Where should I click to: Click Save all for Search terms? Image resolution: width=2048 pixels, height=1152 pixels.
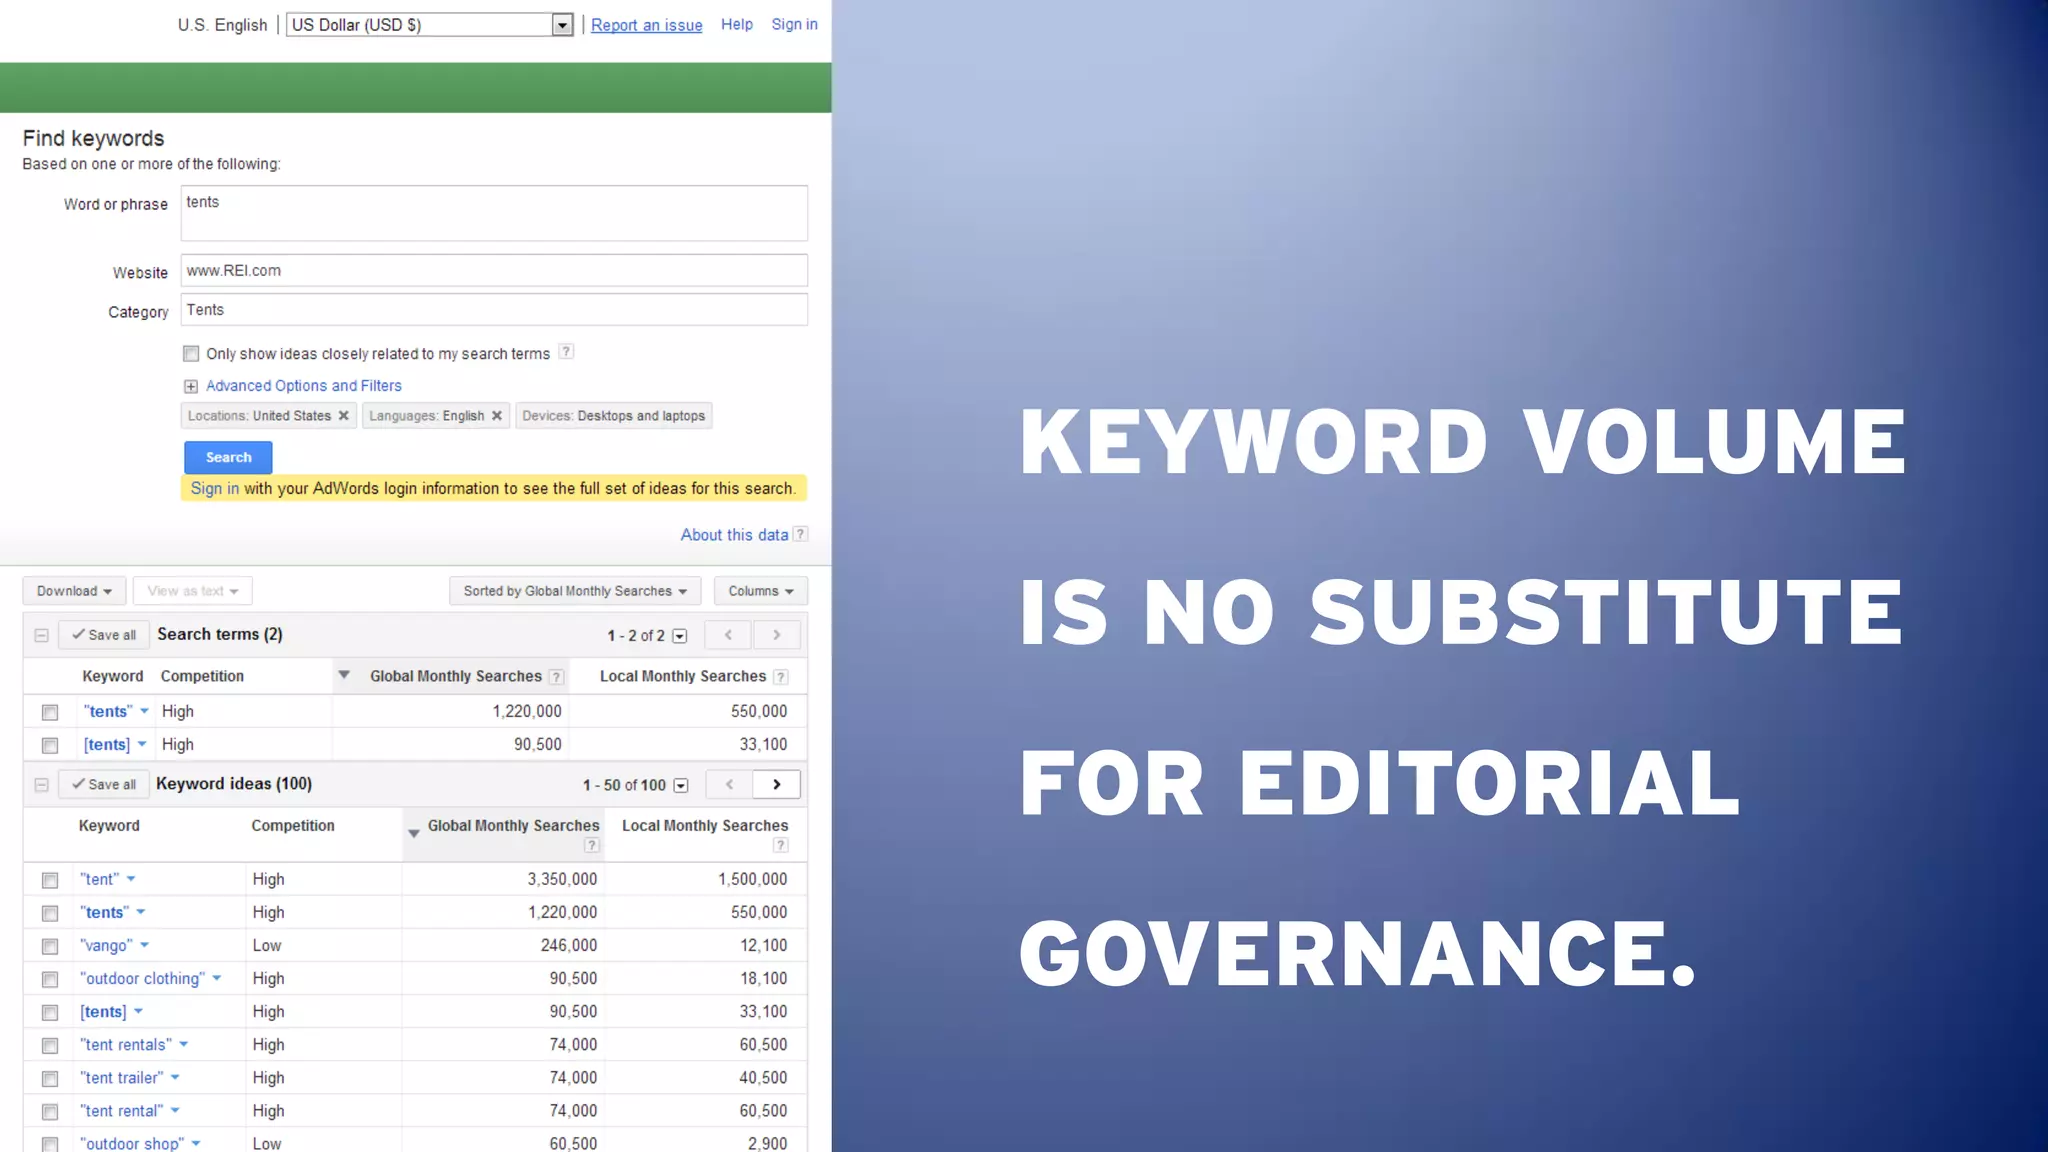104,635
